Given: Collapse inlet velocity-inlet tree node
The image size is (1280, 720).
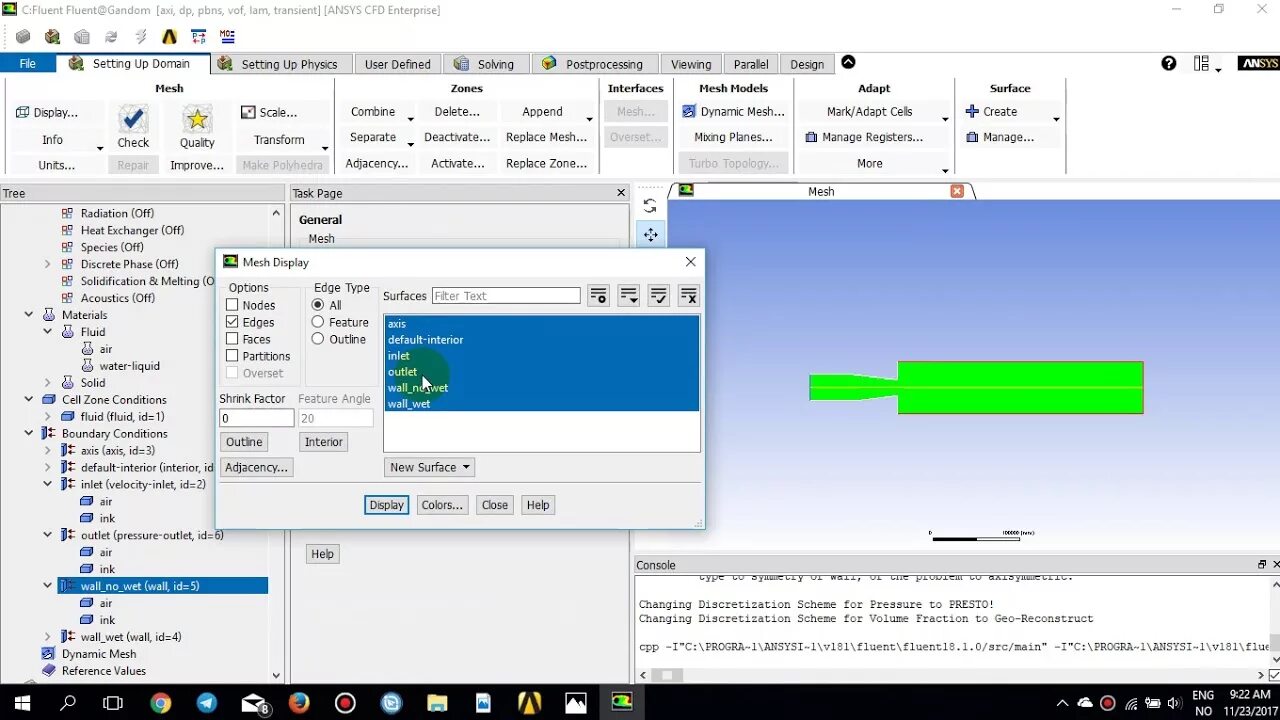Looking at the screenshot, I should tap(47, 484).
